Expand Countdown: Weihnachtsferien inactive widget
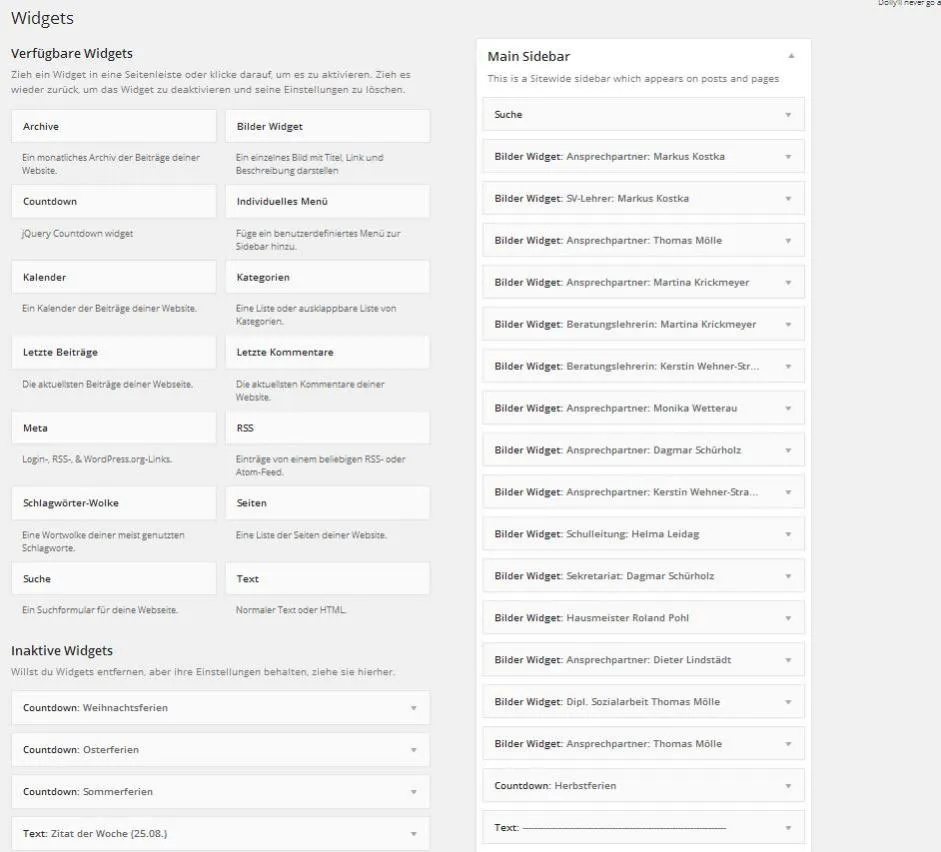Viewport: 941px width, 852px height. 413,708
